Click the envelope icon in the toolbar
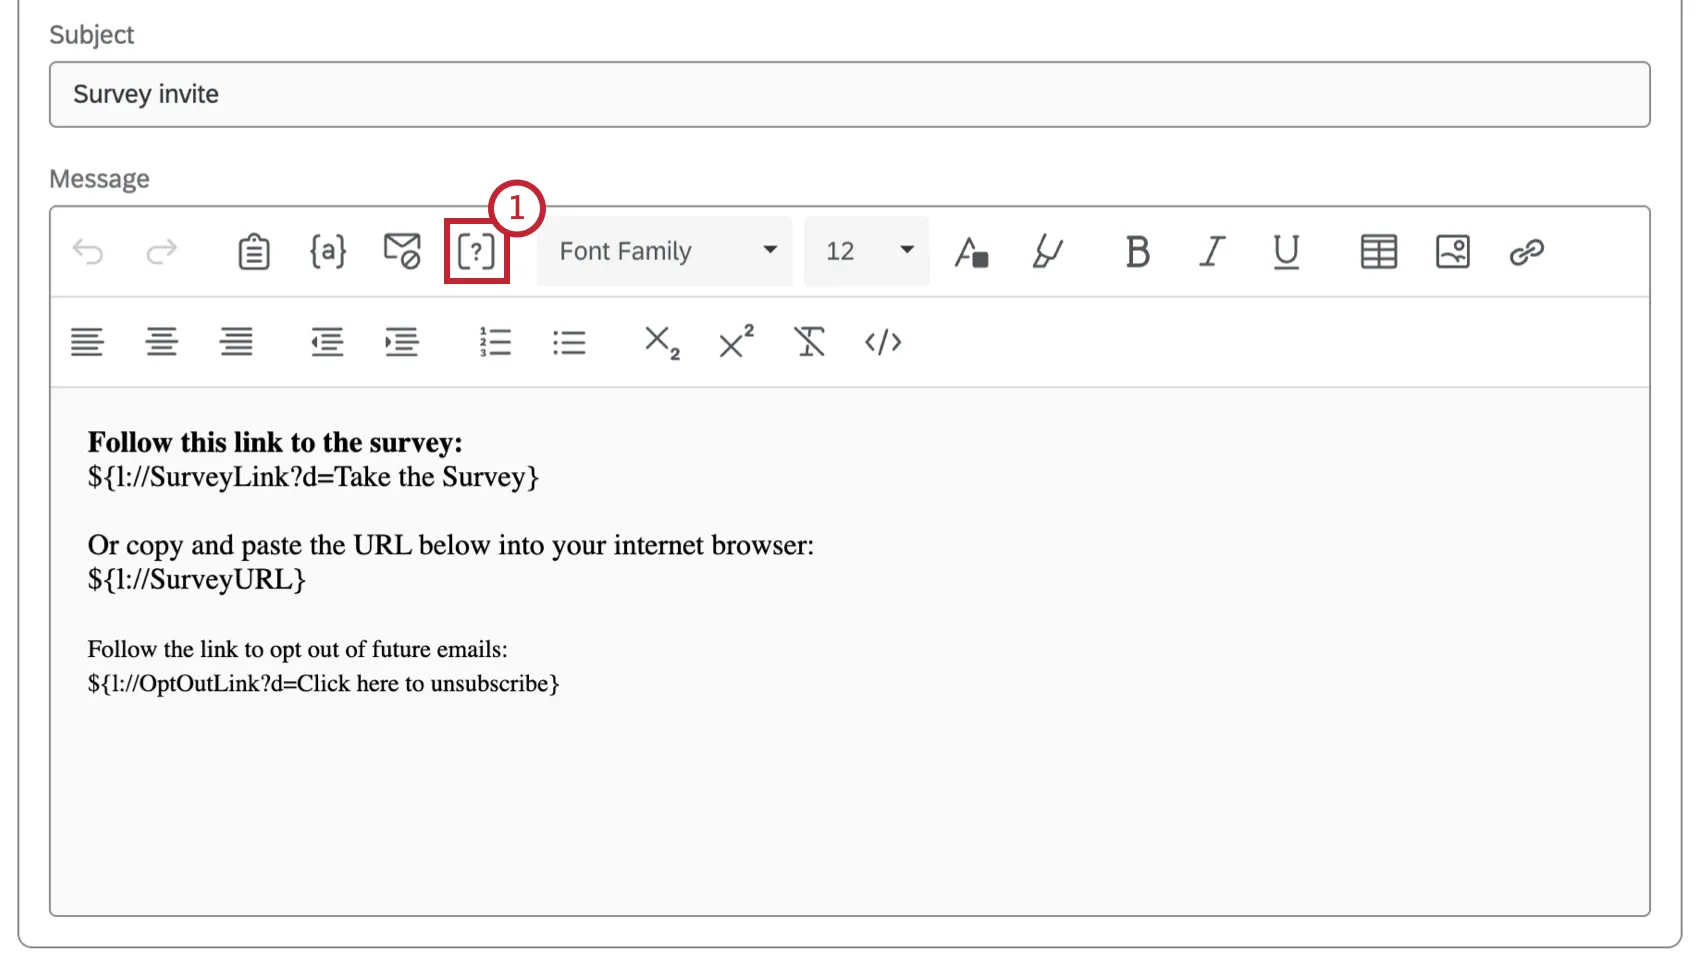Viewport: 1700px width, 978px height. pyautogui.click(x=402, y=251)
